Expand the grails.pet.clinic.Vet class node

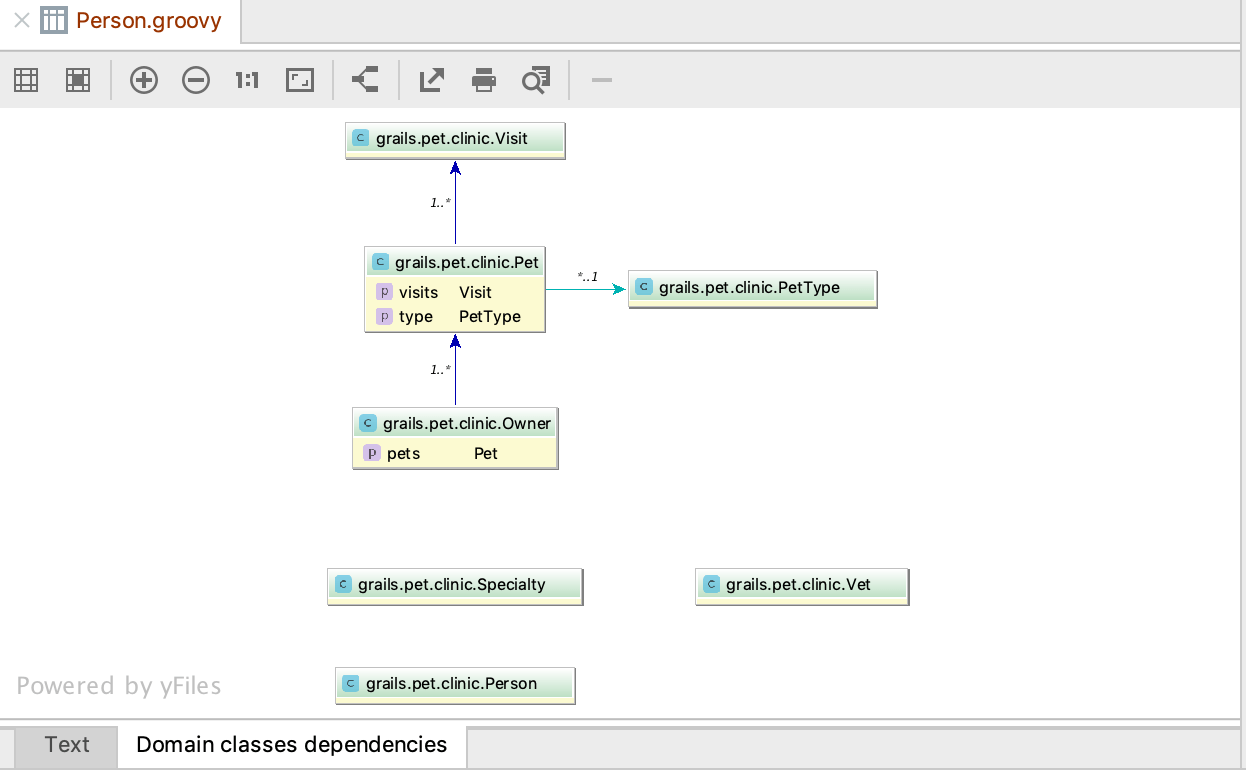801,584
